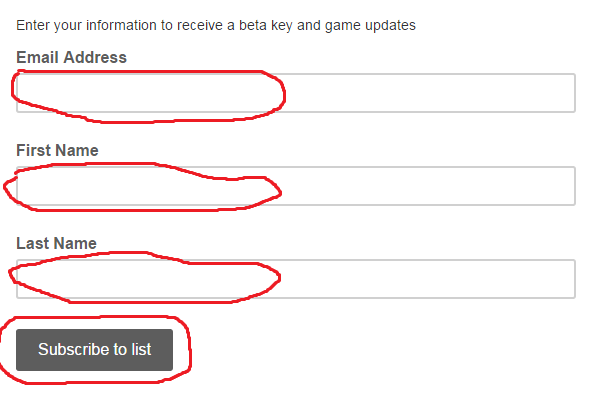Click the right end of the Last Name field
590x397 pixels.
point(557,279)
